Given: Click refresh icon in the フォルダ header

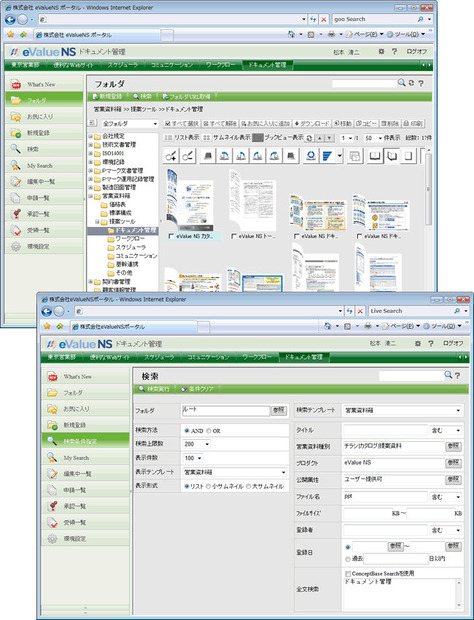Looking at the screenshot, I should pos(412,83).
